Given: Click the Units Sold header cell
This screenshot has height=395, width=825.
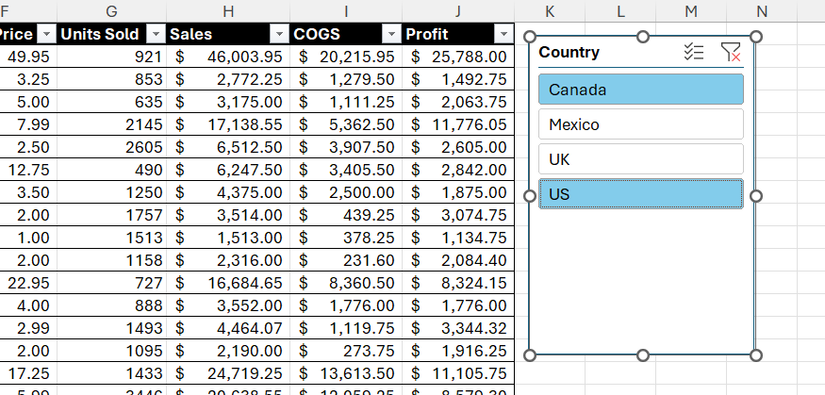Looking at the screenshot, I should (112, 34).
